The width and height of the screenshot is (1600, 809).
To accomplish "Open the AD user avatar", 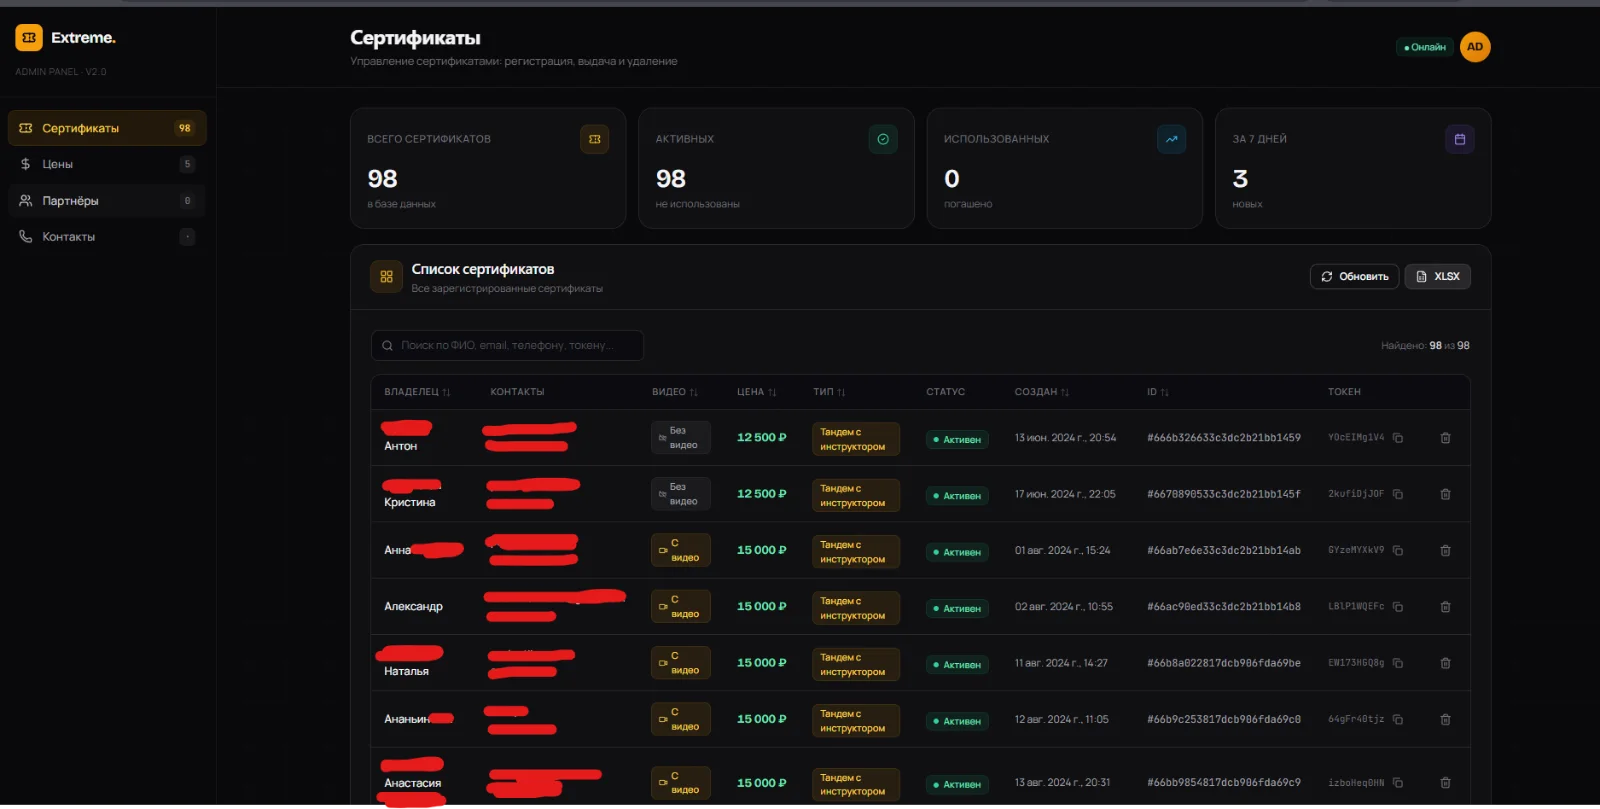I will click(x=1475, y=47).
